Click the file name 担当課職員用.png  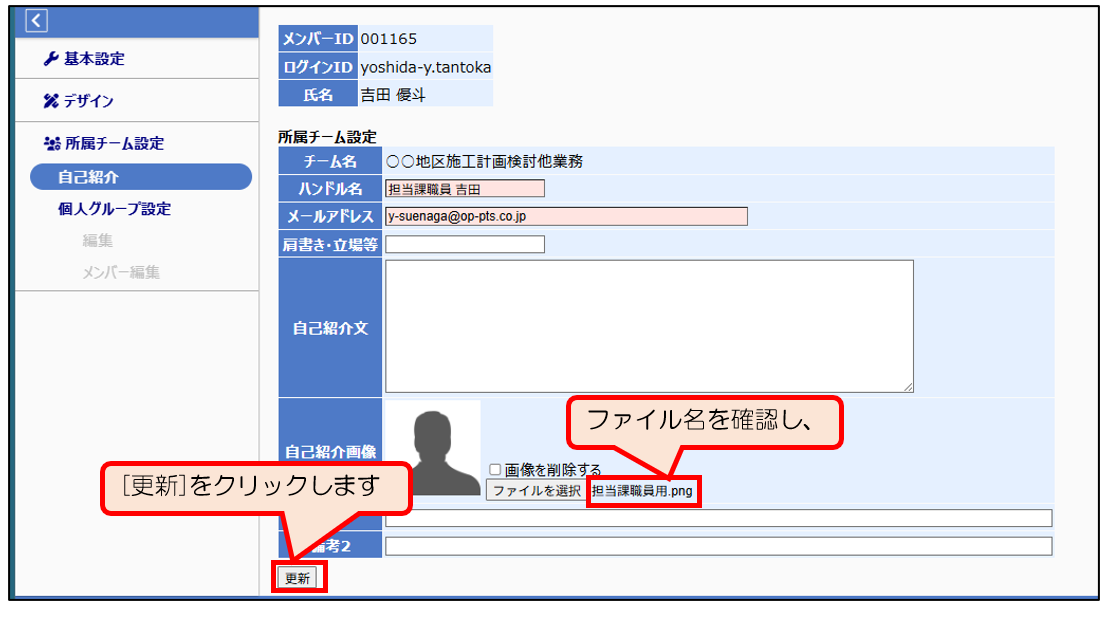pos(642,491)
